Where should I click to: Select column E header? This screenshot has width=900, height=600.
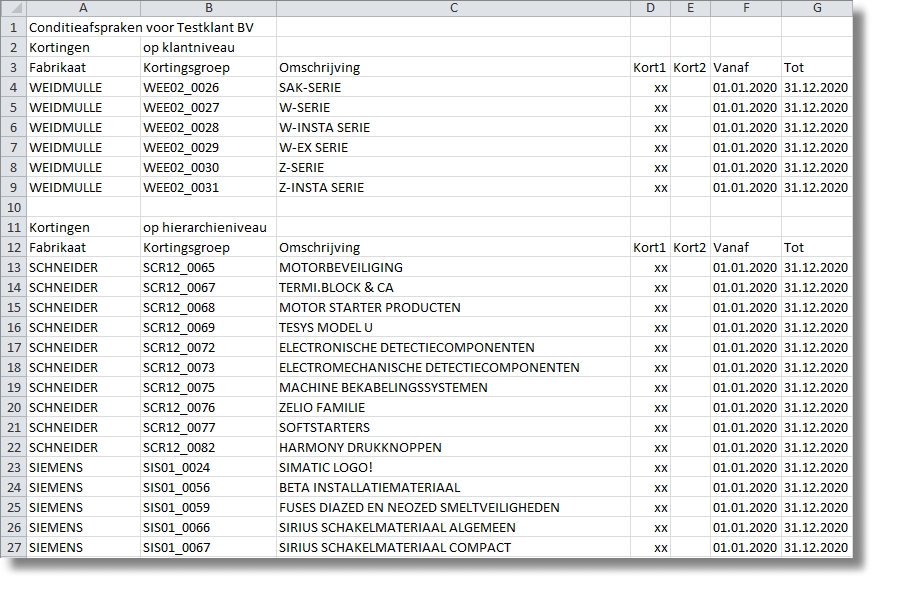tap(690, 8)
